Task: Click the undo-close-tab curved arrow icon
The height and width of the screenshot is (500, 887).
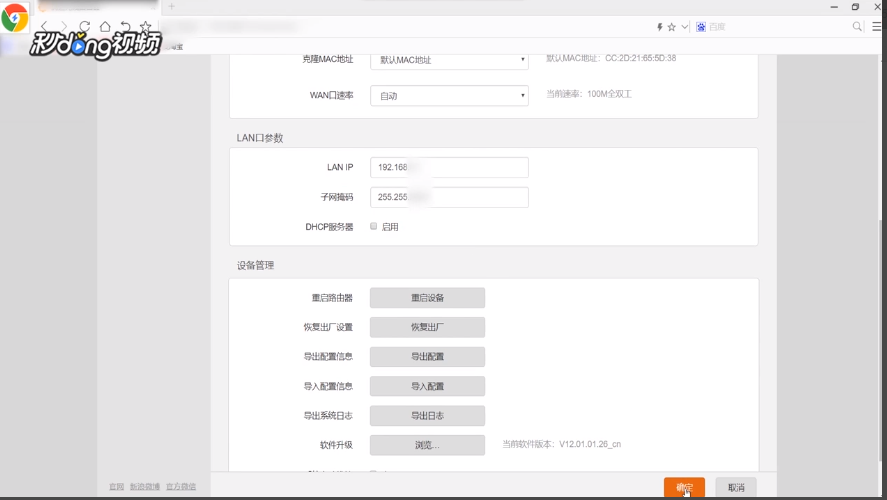Action: pyautogui.click(x=126, y=27)
